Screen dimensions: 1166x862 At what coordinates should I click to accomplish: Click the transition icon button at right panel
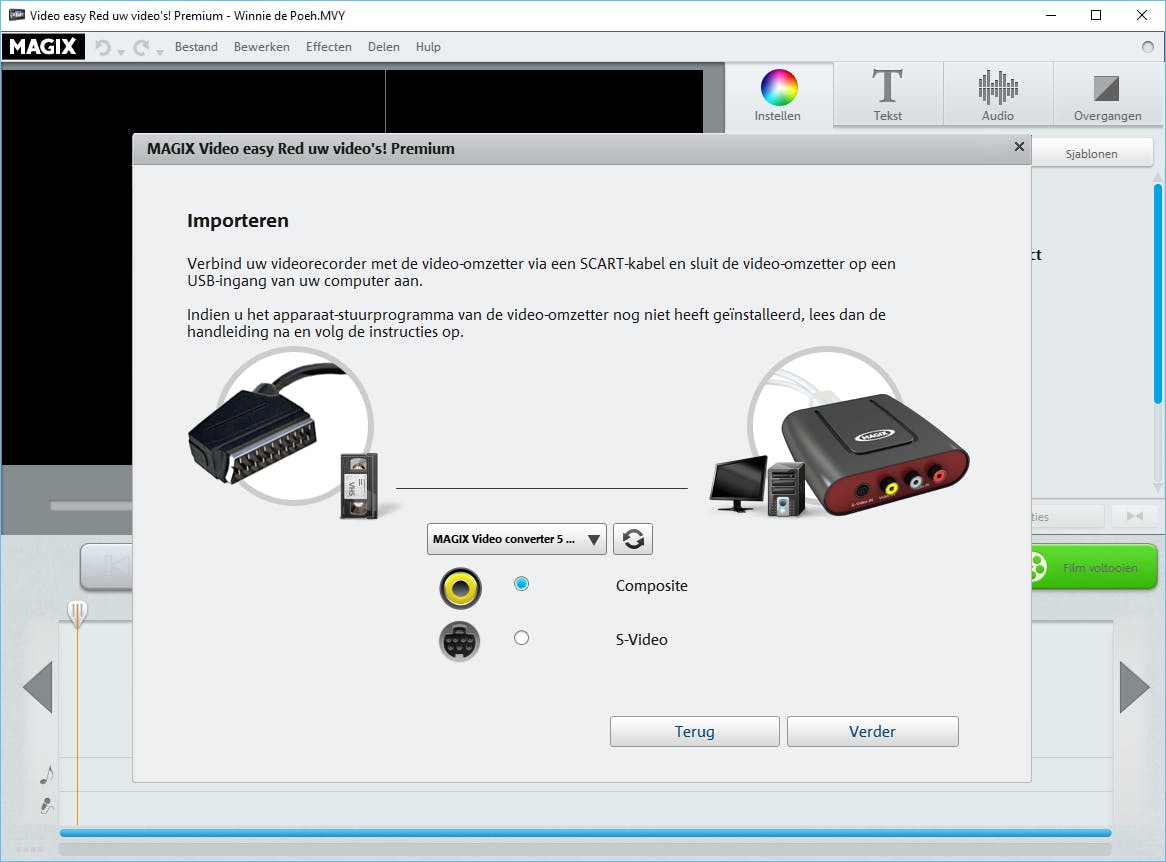tap(1135, 516)
